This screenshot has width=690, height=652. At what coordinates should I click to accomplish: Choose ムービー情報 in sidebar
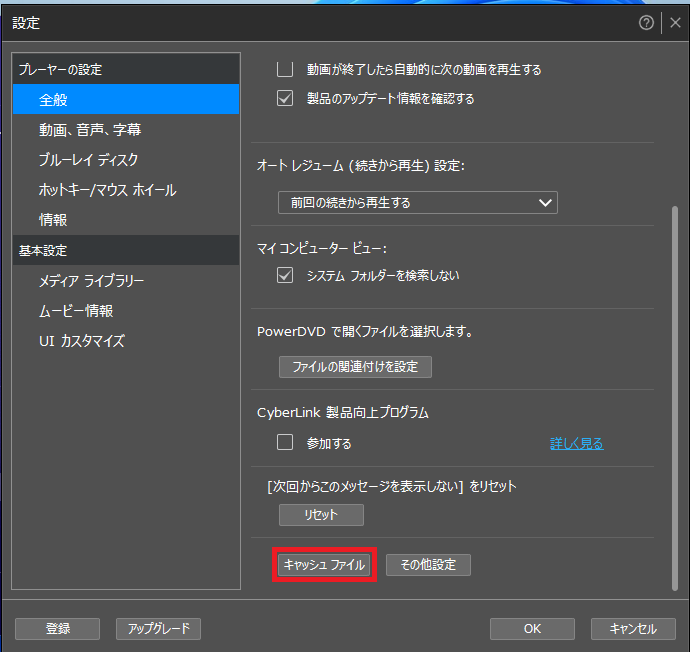[126, 311]
